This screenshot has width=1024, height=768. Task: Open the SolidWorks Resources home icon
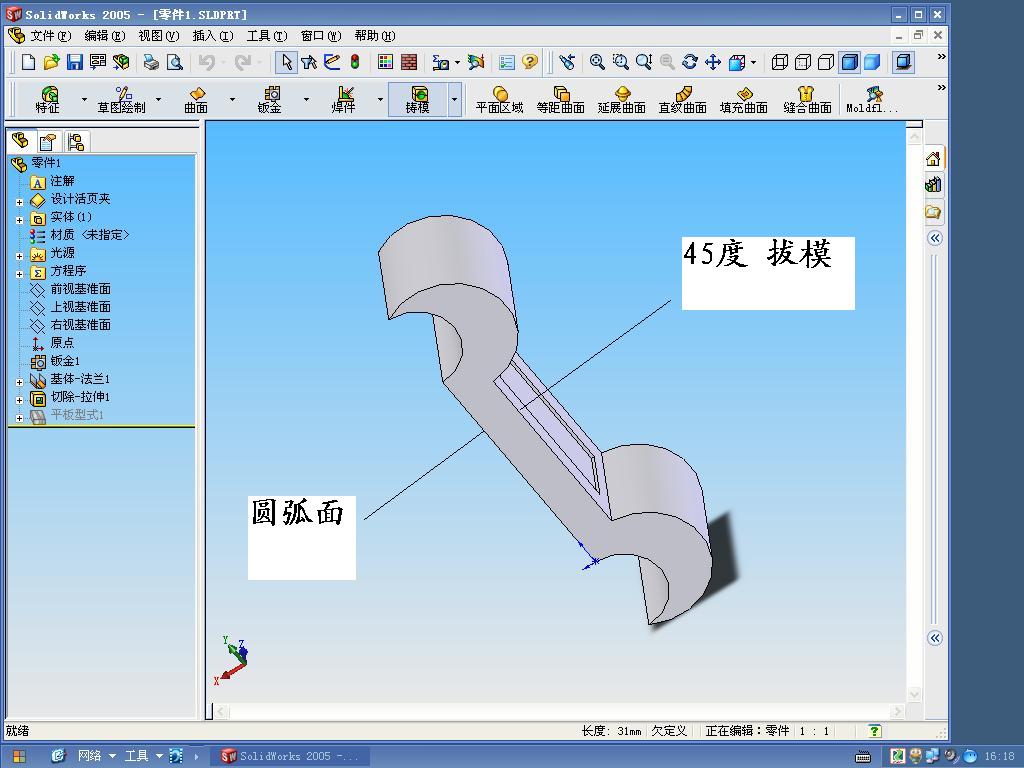(x=933, y=159)
